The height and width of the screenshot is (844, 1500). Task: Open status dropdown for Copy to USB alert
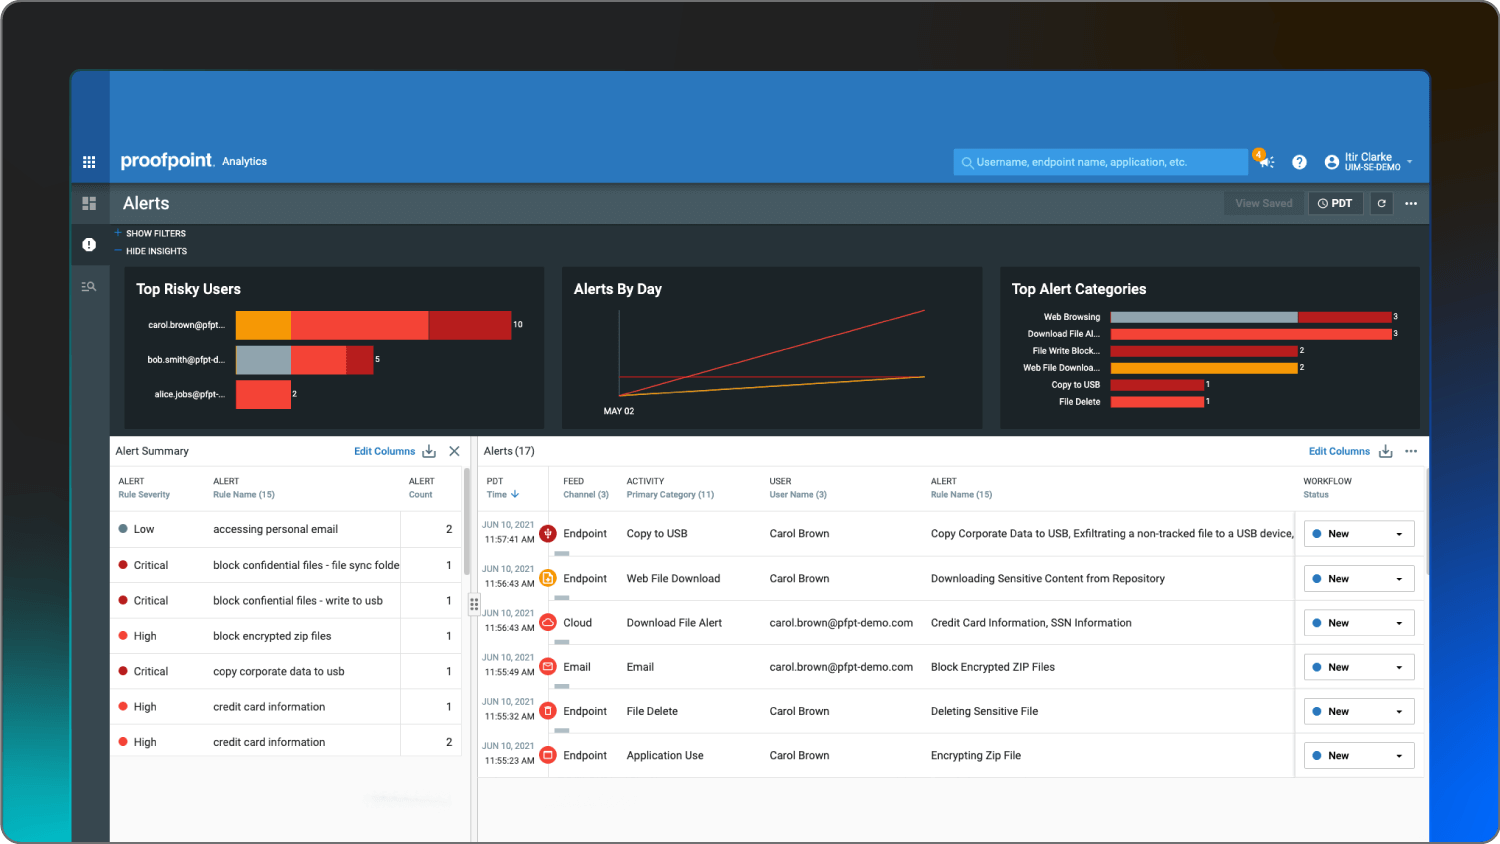coord(1359,534)
